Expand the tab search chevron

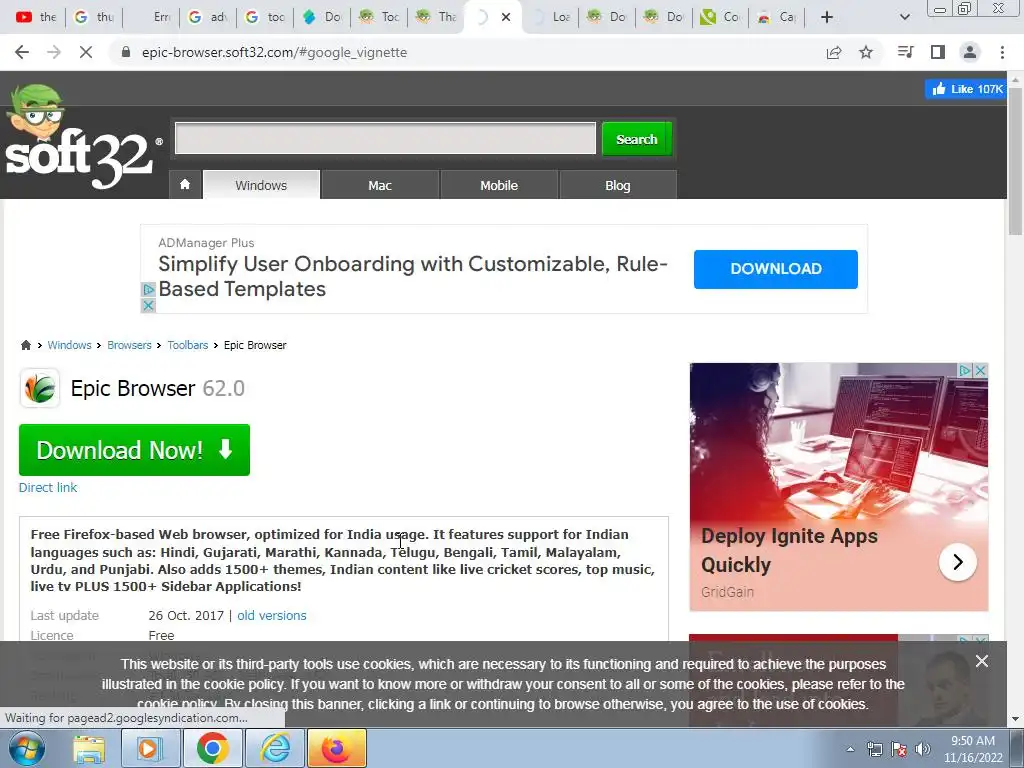tap(904, 17)
